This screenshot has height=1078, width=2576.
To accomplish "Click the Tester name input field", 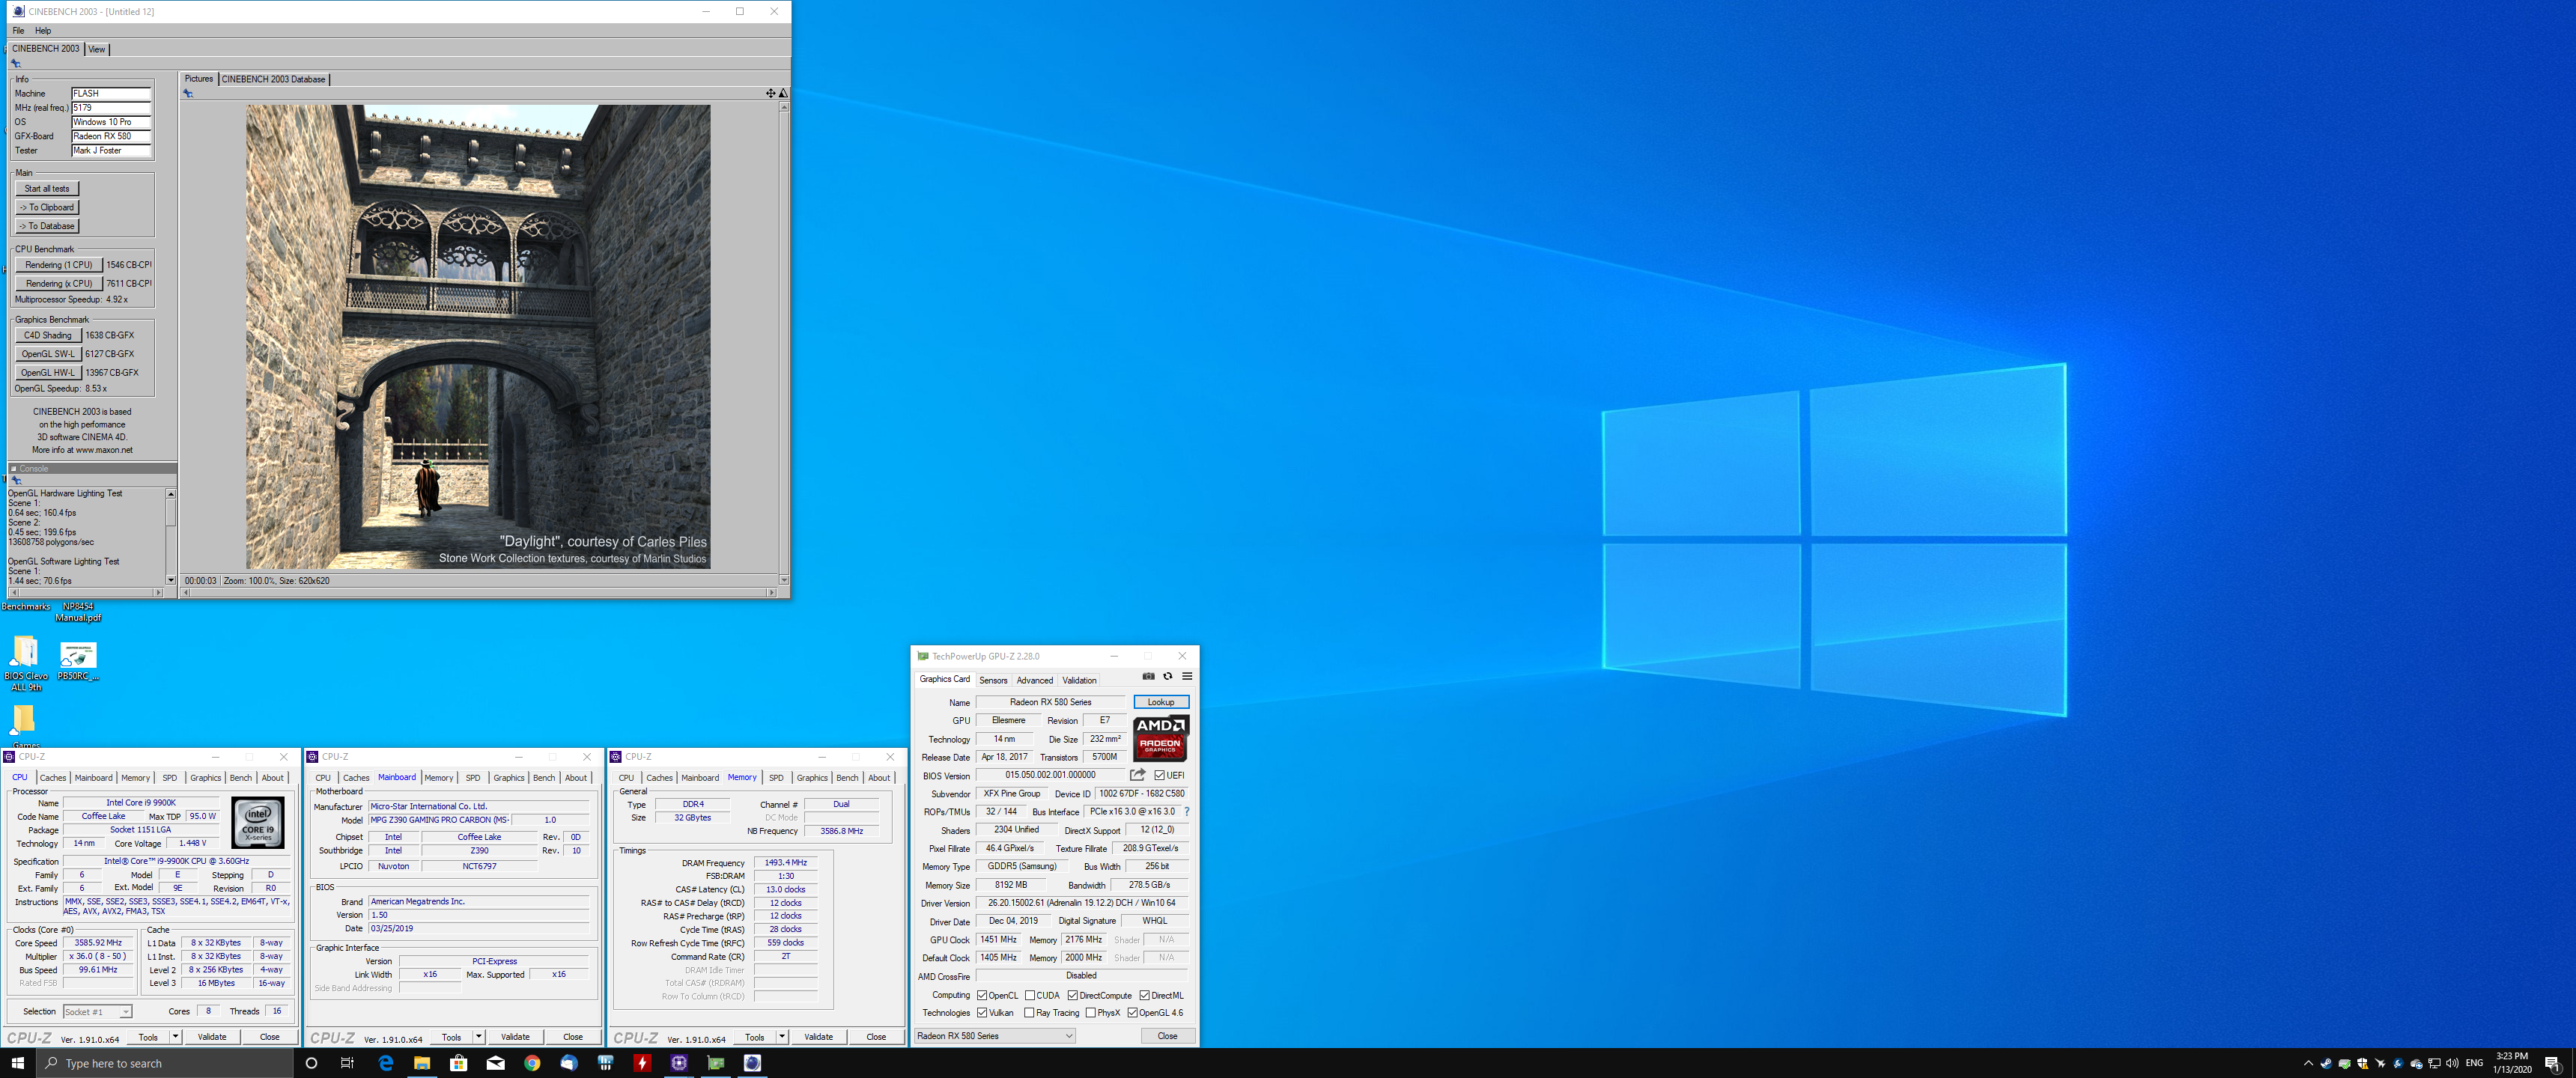I will [111, 151].
